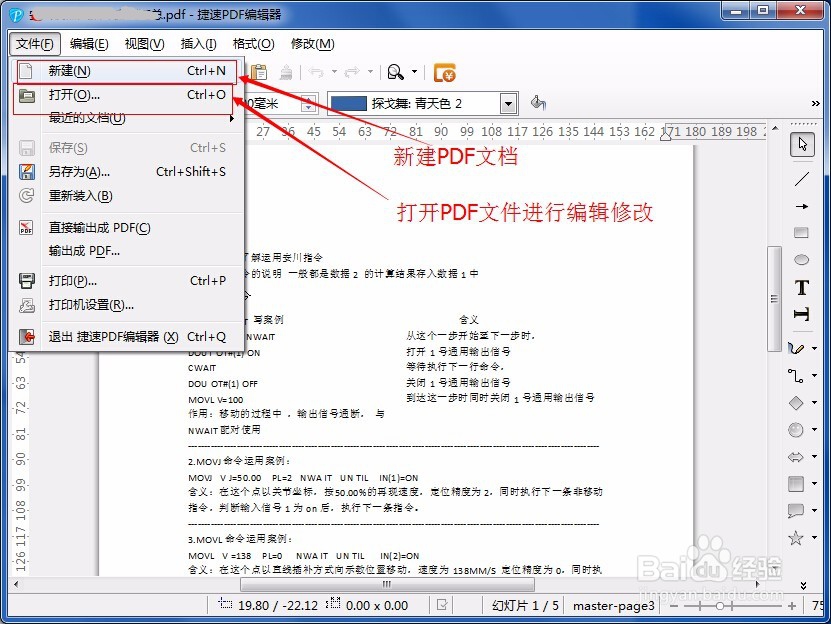Open the redo history dropdown arrow
831x624 pixels.
(370, 72)
